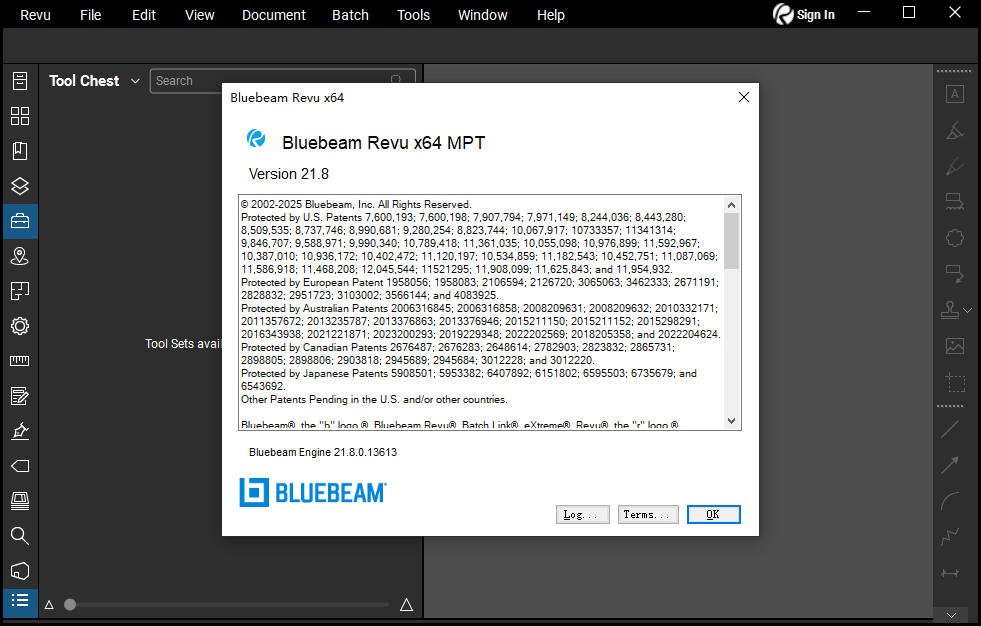Toggle the Markups List icon at bottom
981x626 pixels.
(20, 601)
